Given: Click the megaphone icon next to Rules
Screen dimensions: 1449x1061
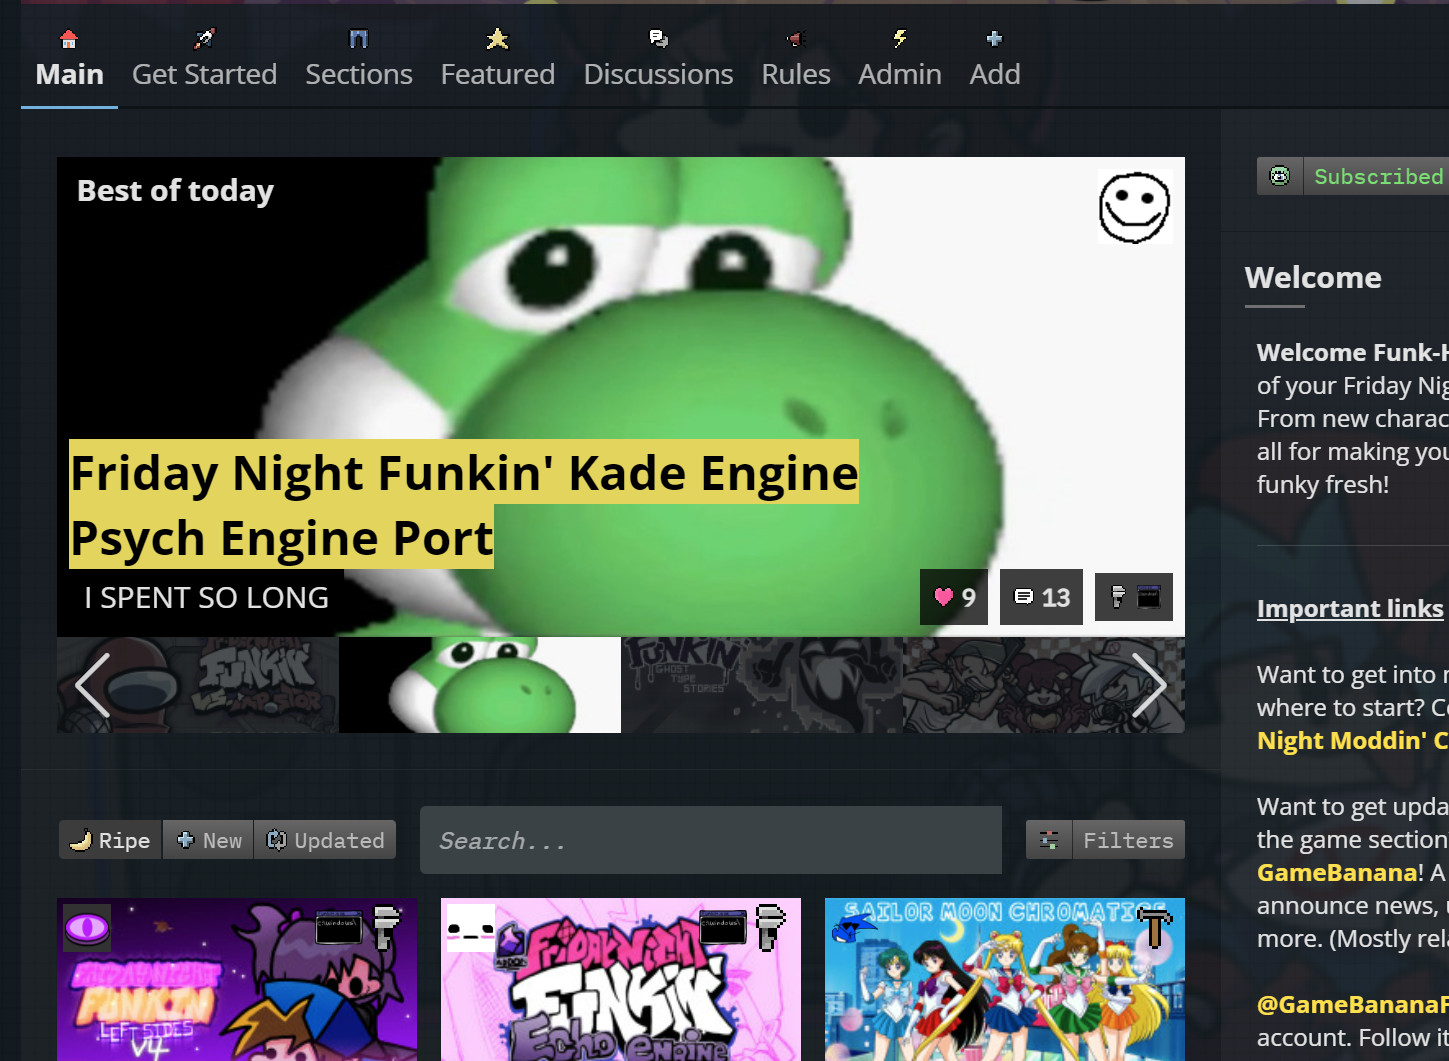Looking at the screenshot, I should (795, 38).
